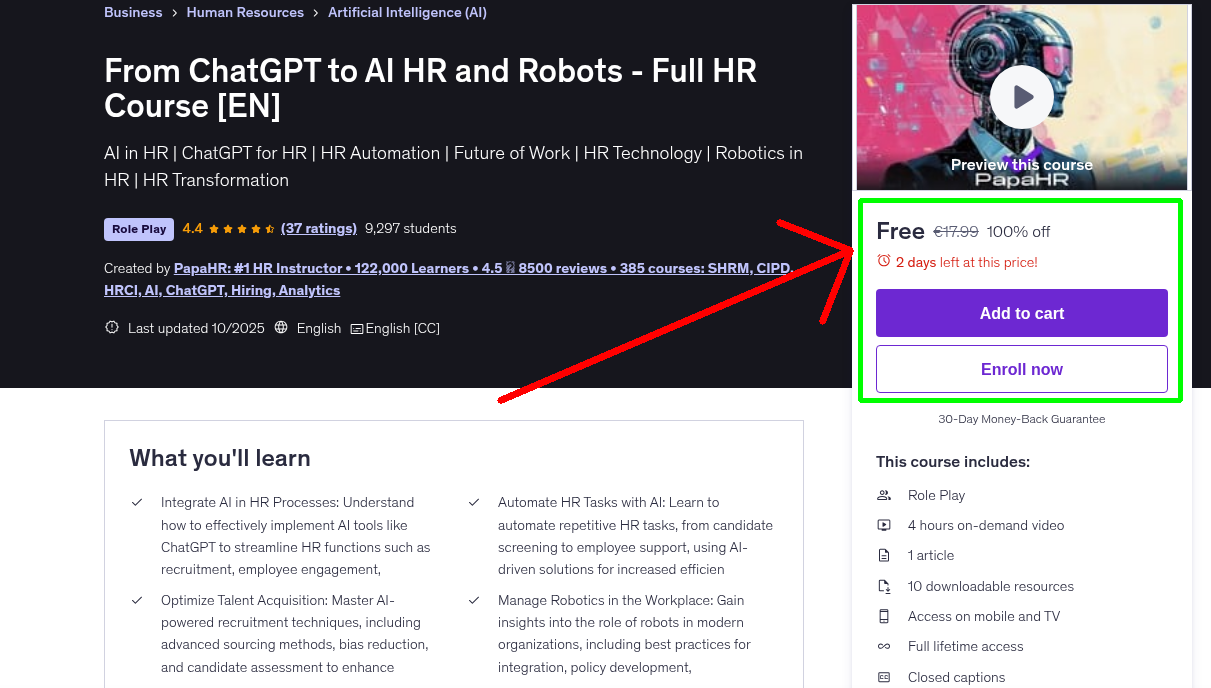Screen dimensions: 1211x688
Task: Open the (37 ratings) reviews link
Action: point(318,228)
